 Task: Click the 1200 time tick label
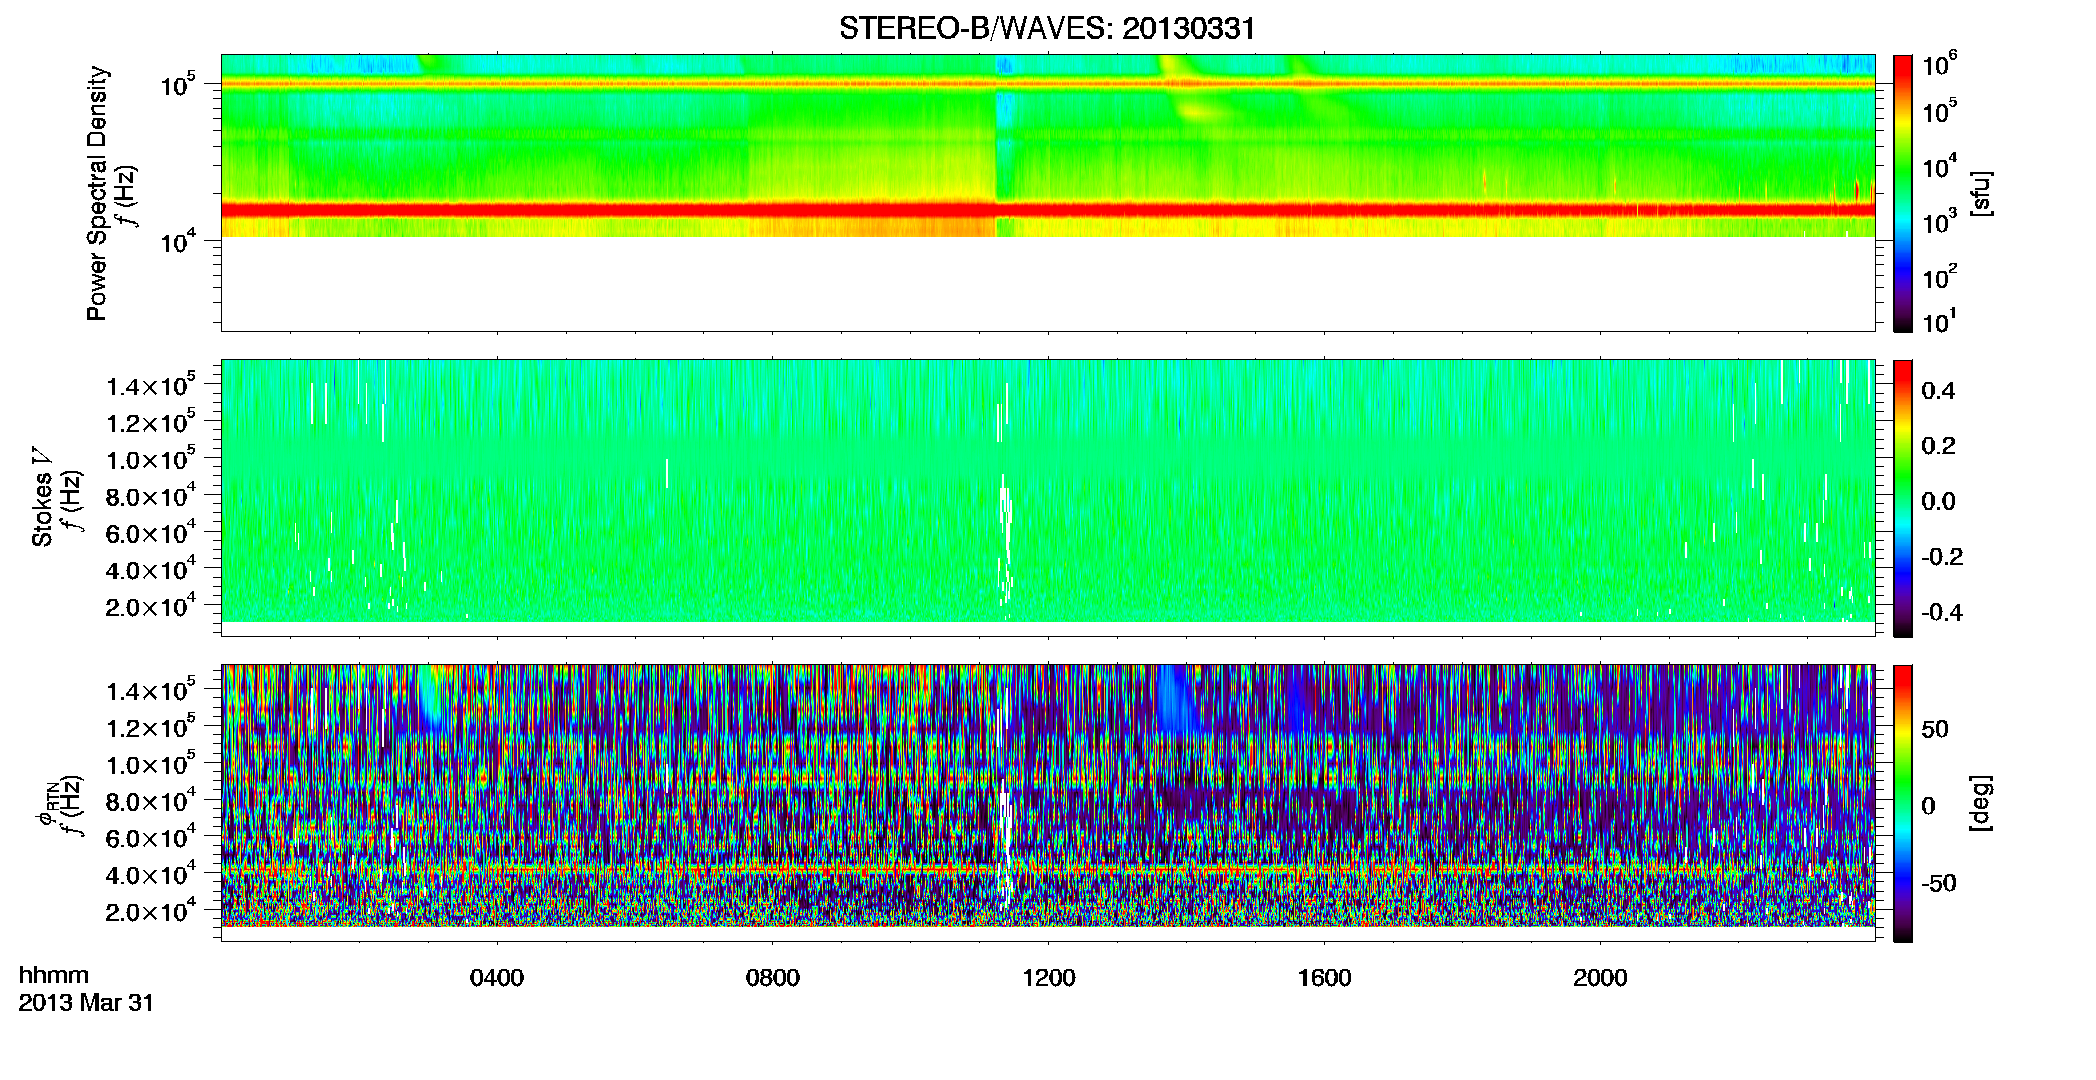1049,978
